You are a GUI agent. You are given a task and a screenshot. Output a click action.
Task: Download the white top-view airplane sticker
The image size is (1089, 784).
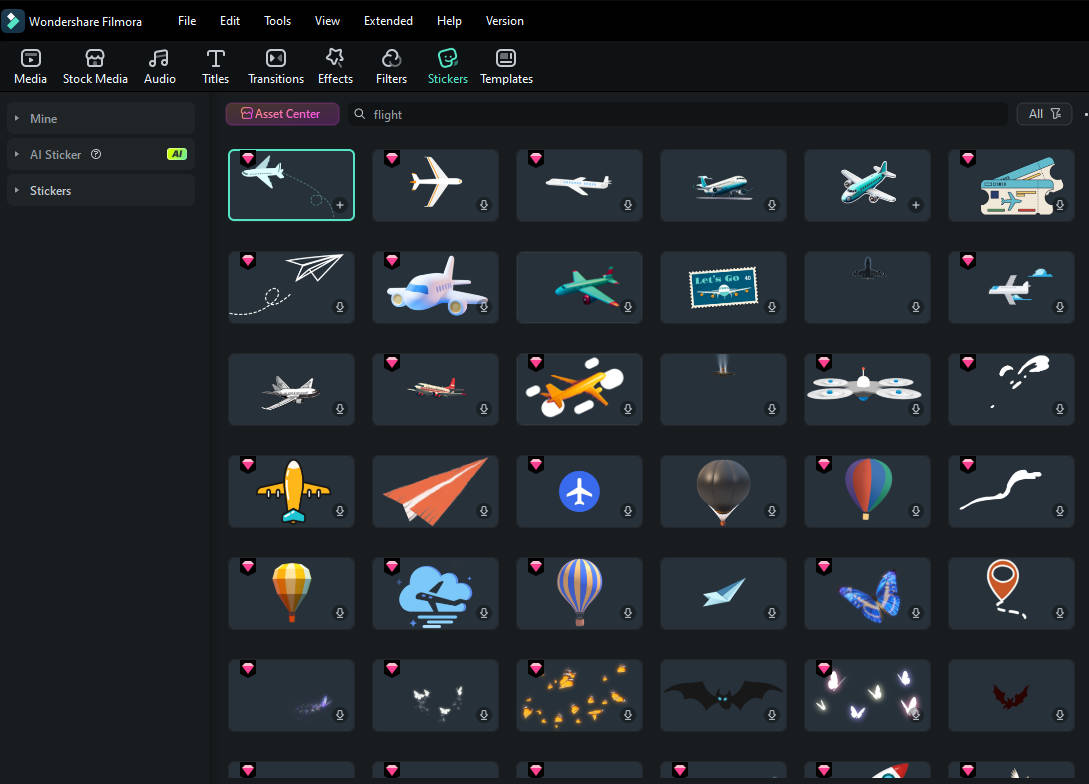[484, 205]
